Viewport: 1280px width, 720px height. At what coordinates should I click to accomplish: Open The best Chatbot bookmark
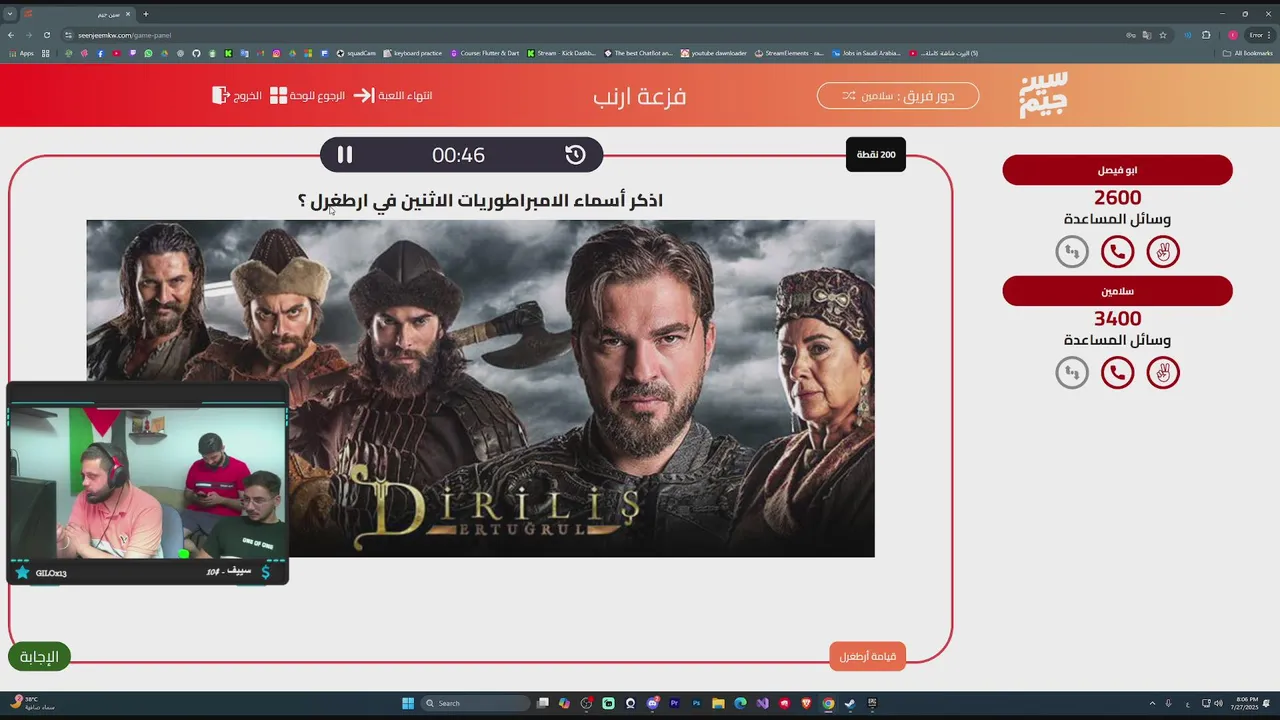[x=638, y=53]
